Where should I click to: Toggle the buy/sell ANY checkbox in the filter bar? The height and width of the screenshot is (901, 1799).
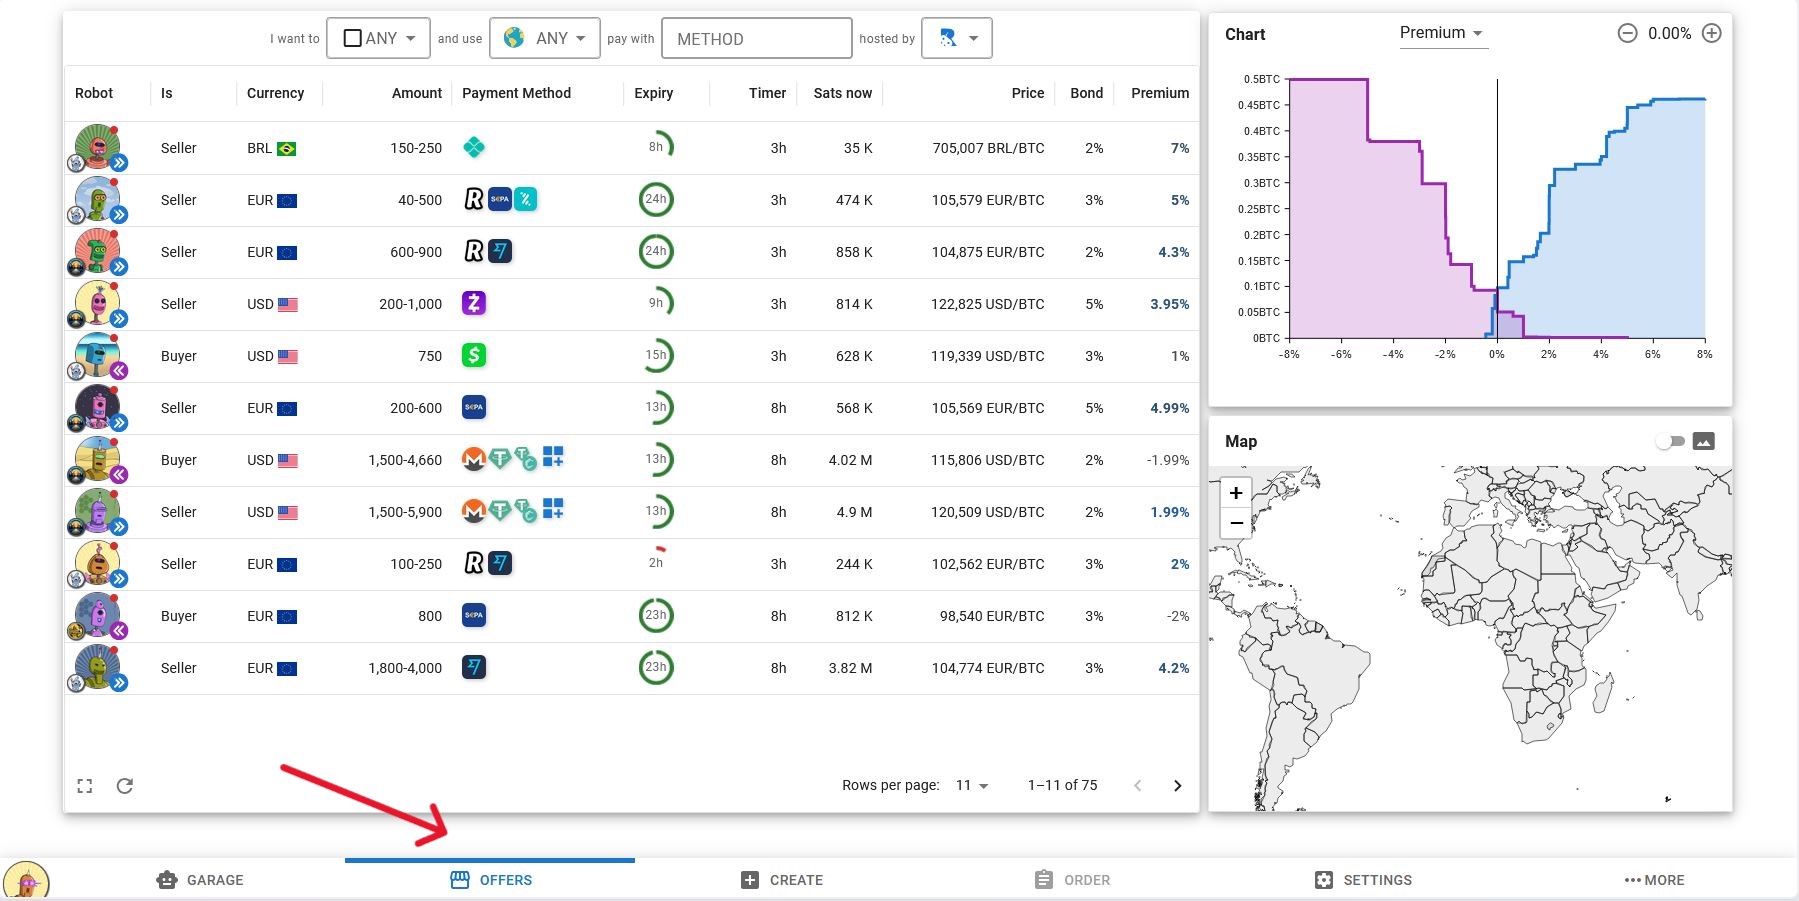352,37
